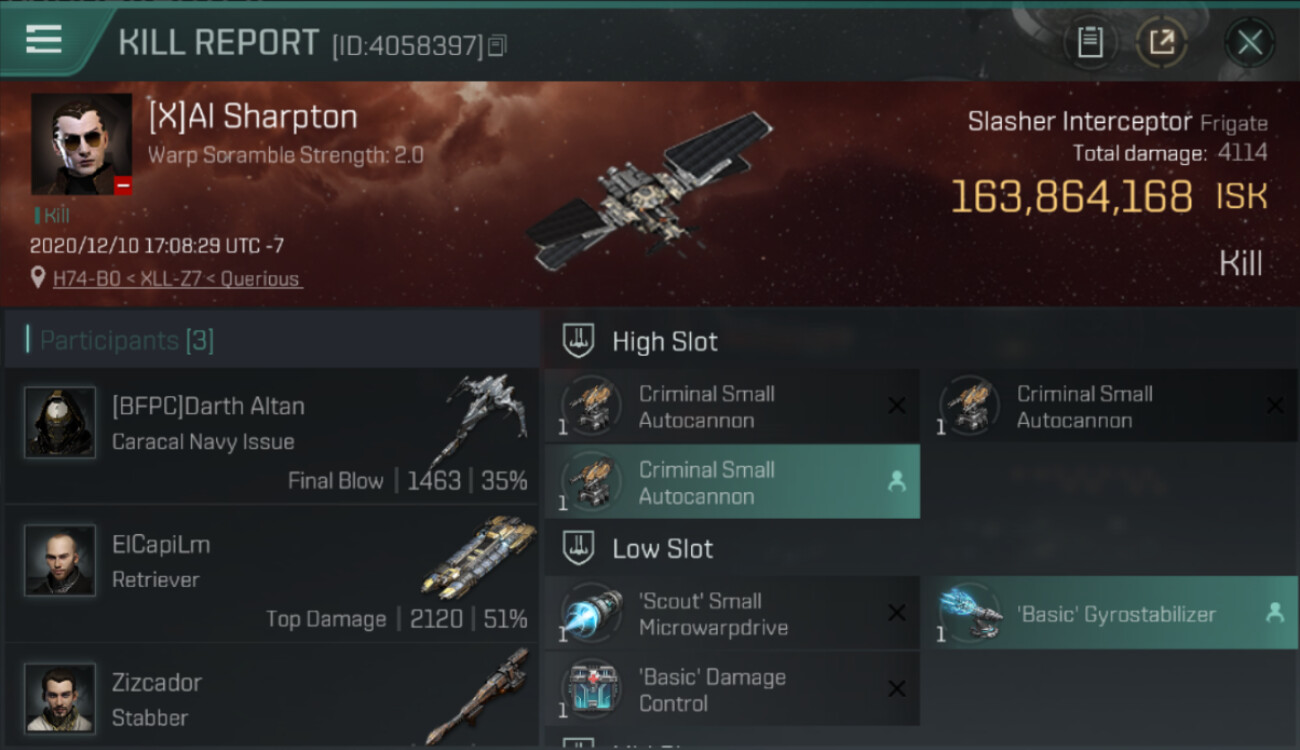Click the Caracal Navy Issue ship image
The width and height of the screenshot is (1300, 750).
[x=486, y=415]
